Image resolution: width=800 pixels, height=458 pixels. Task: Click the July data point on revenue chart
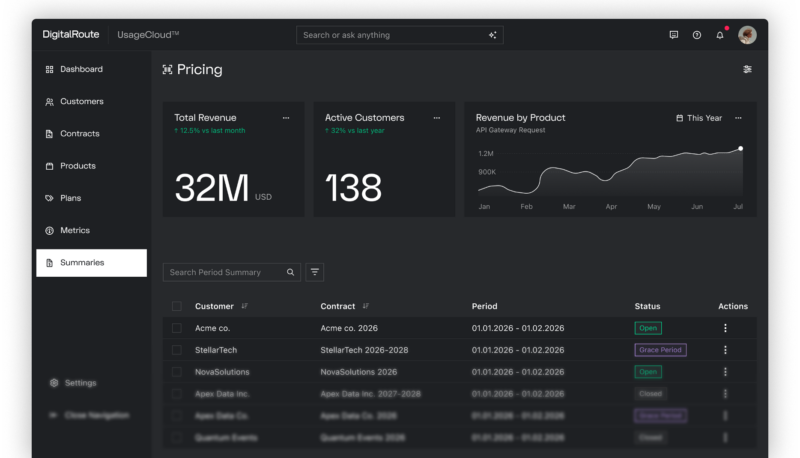point(740,148)
